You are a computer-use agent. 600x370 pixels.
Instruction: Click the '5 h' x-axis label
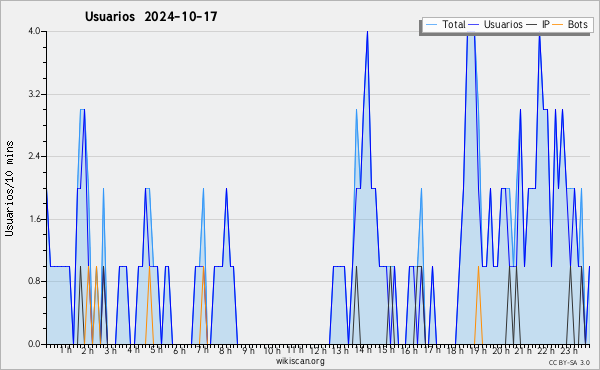tap(156, 350)
